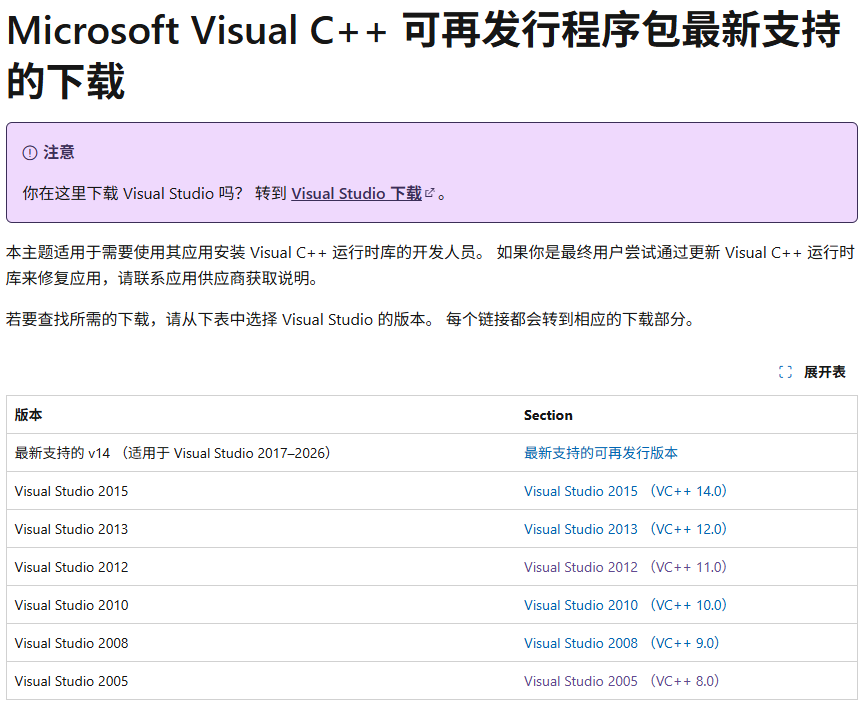Open Visual Studio 2005 (VC++ 8.0) link
This screenshot has height=711, width=861.
(621, 681)
